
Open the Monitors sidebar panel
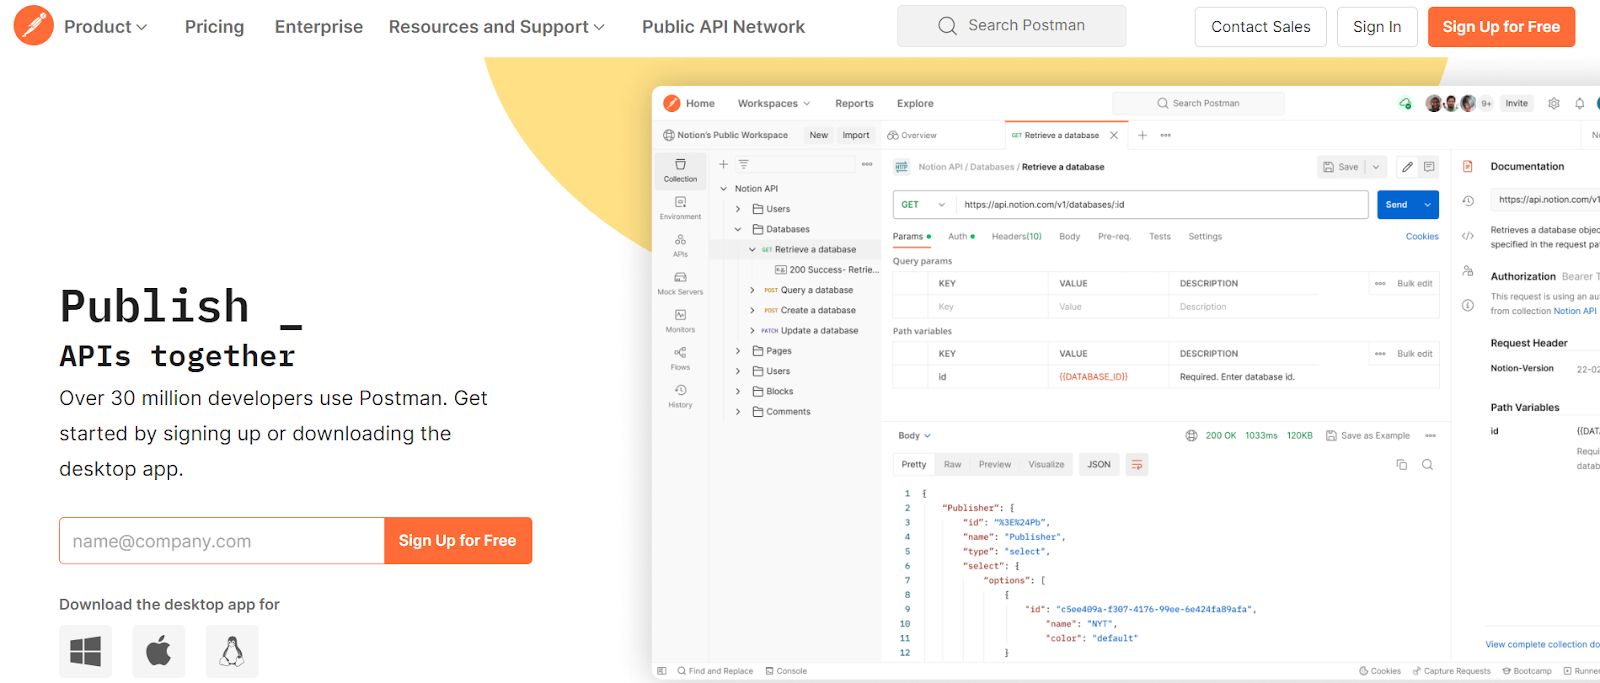pyautogui.click(x=680, y=321)
